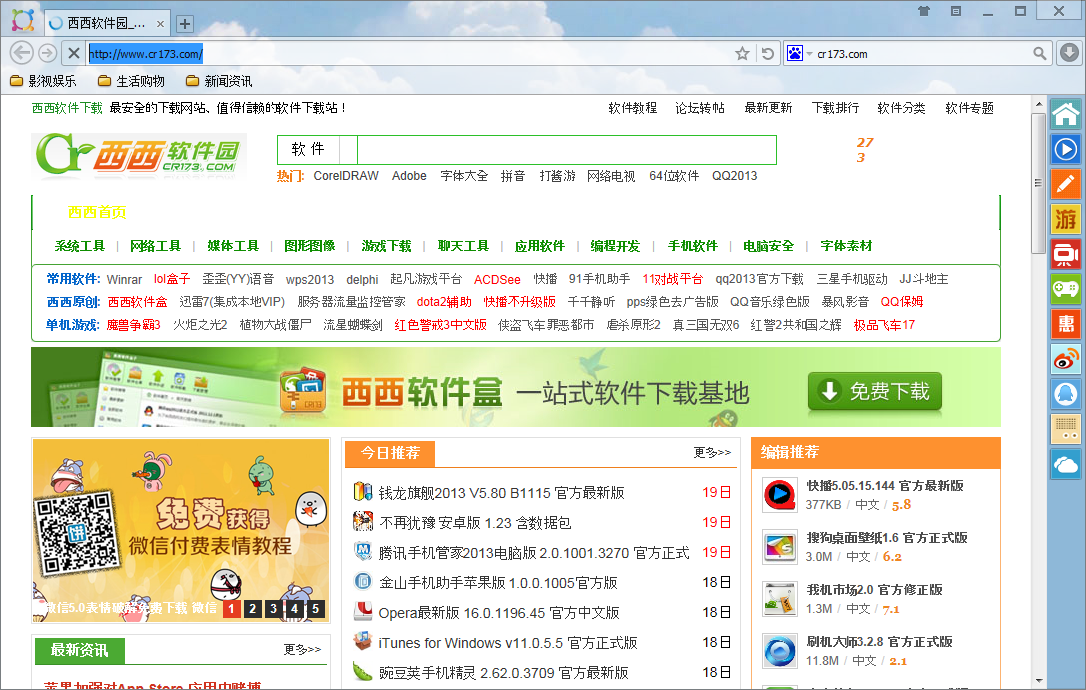This screenshot has height=690, width=1086.
Task: Open 钱龙旗舰2013 V5.80 B1115 download link
Action: tap(501, 493)
